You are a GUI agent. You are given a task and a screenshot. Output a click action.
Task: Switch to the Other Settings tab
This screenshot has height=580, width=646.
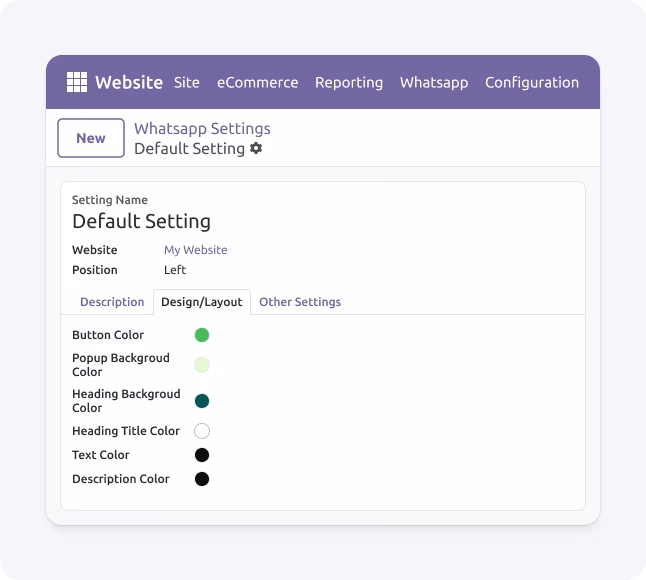tap(300, 302)
